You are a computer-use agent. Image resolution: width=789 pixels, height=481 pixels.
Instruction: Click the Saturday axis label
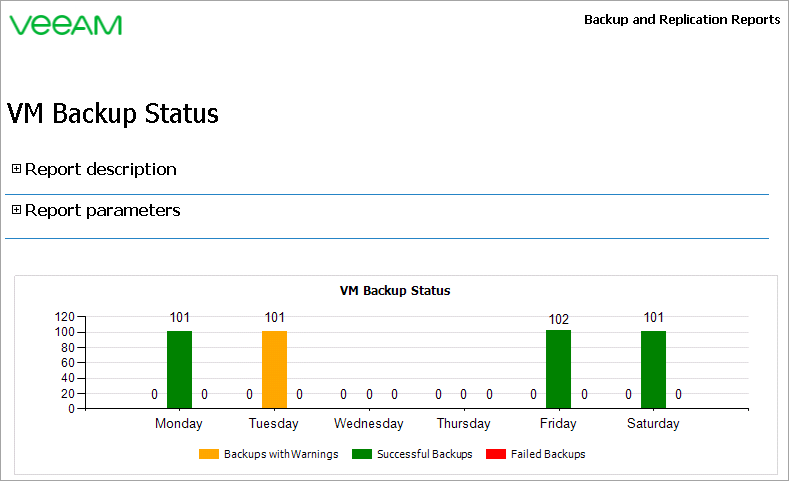click(653, 424)
